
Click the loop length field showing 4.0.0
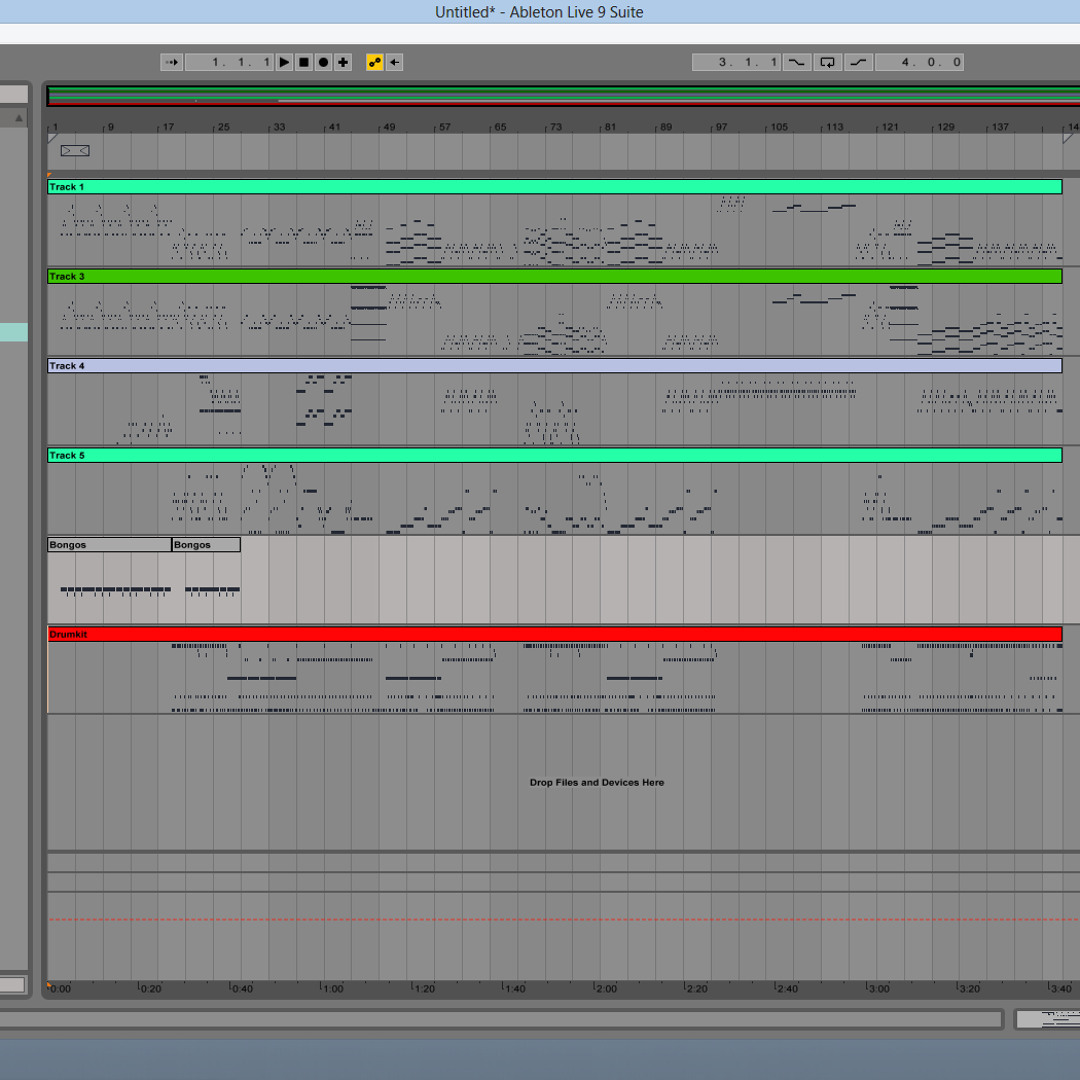pos(918,62)
